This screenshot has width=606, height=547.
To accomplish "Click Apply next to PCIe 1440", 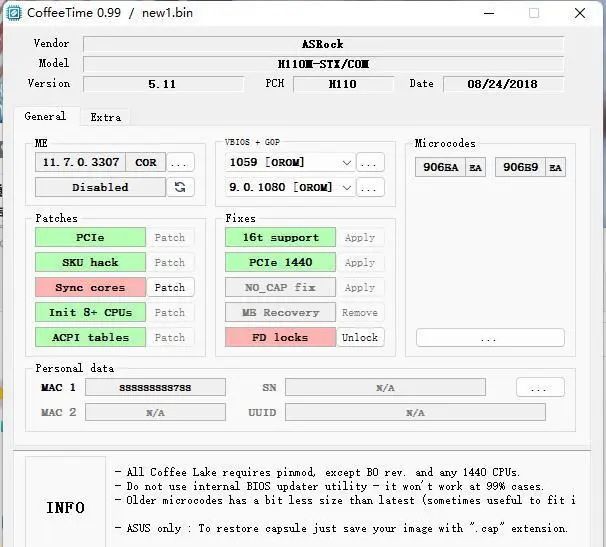I will click(x=360, y=262).
